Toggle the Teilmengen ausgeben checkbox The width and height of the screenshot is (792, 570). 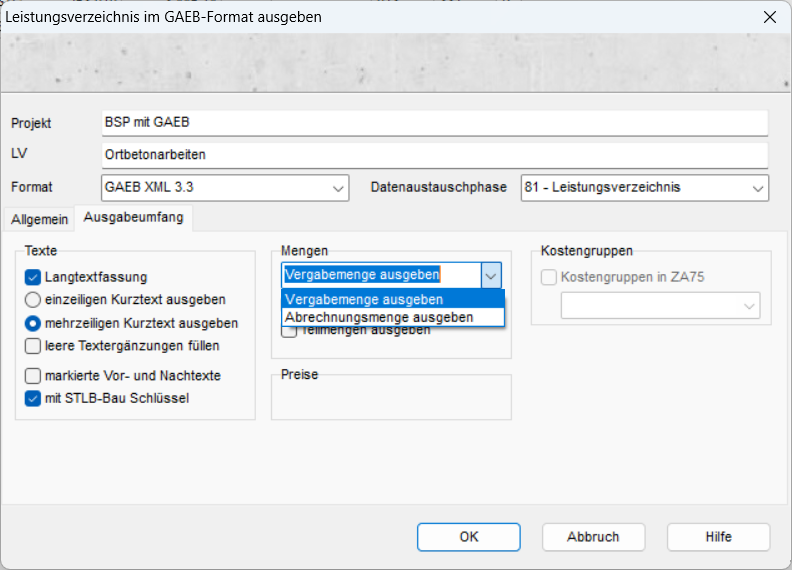[290, 332]
